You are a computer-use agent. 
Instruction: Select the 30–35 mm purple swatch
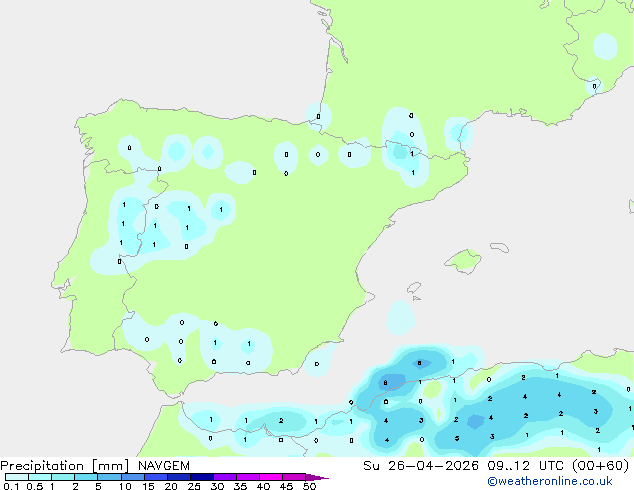pyautogui.click(x=224, y=477)
